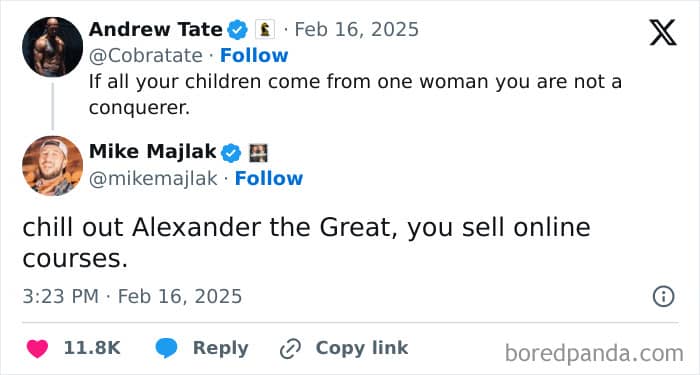Click Mike Majlak's blue verified badge

(231, 153)
